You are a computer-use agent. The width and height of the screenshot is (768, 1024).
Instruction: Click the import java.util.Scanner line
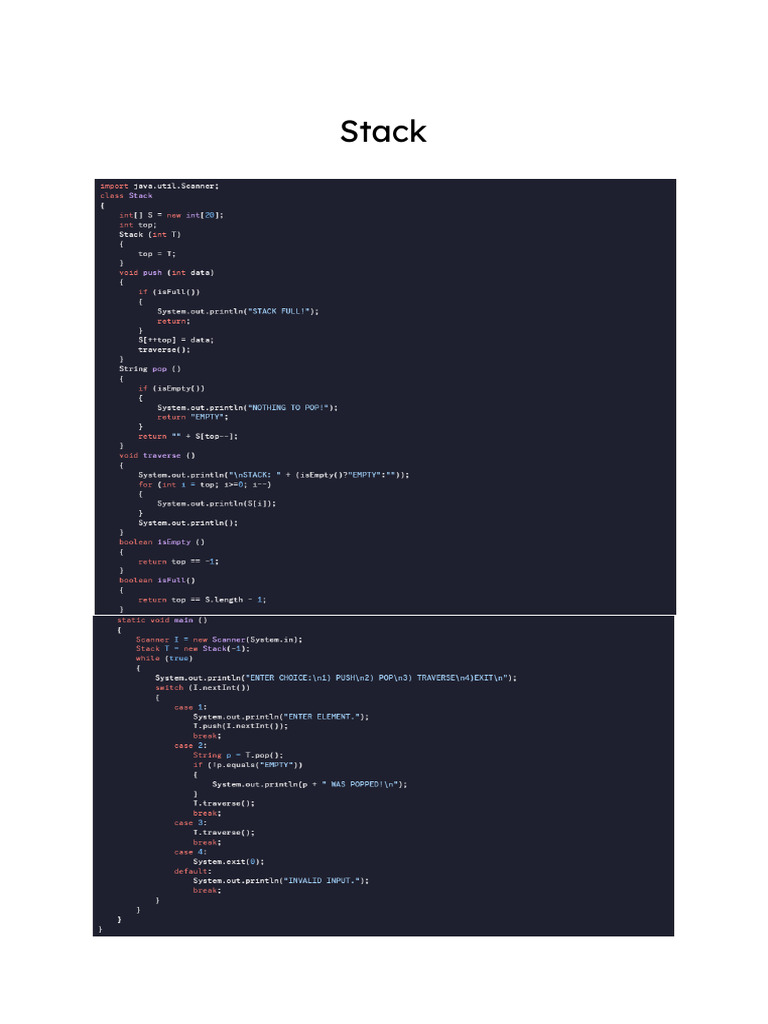159,186
